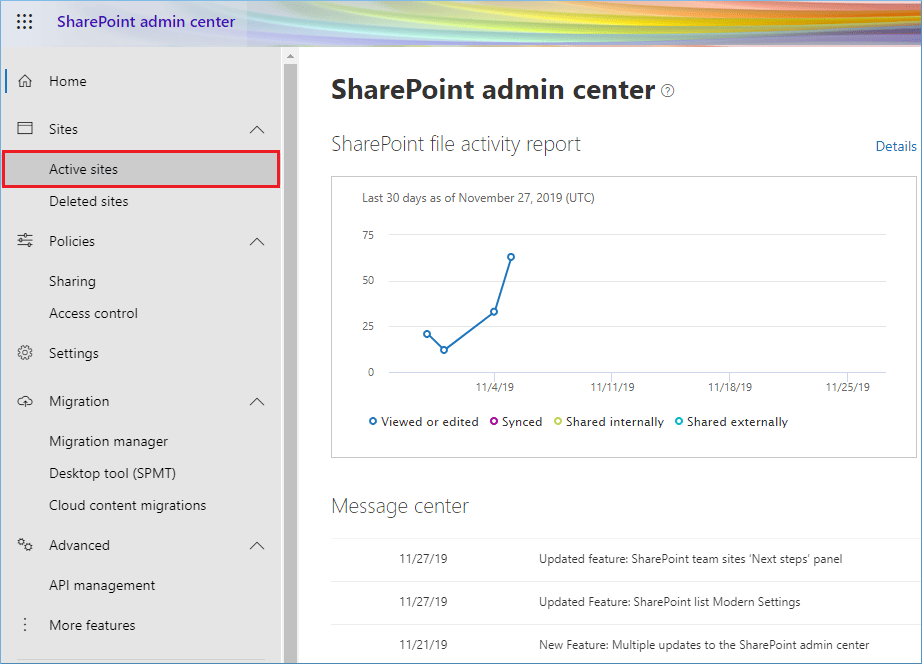Click the 11/4/19 axis label
Viewport: 922px width, 664px height.
495,387
